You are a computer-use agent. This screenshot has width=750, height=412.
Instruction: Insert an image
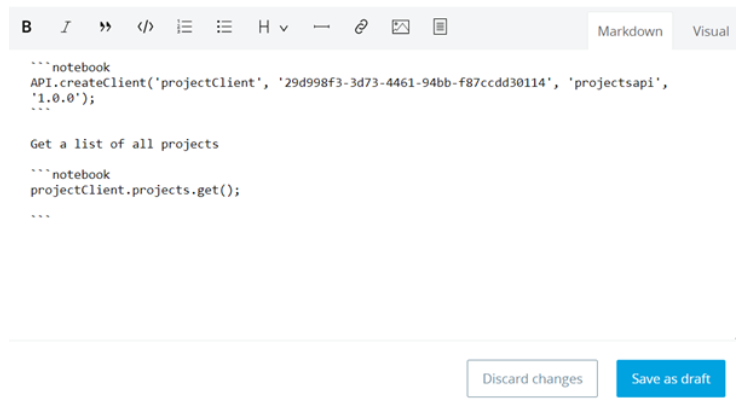click(x=400, y=28)
